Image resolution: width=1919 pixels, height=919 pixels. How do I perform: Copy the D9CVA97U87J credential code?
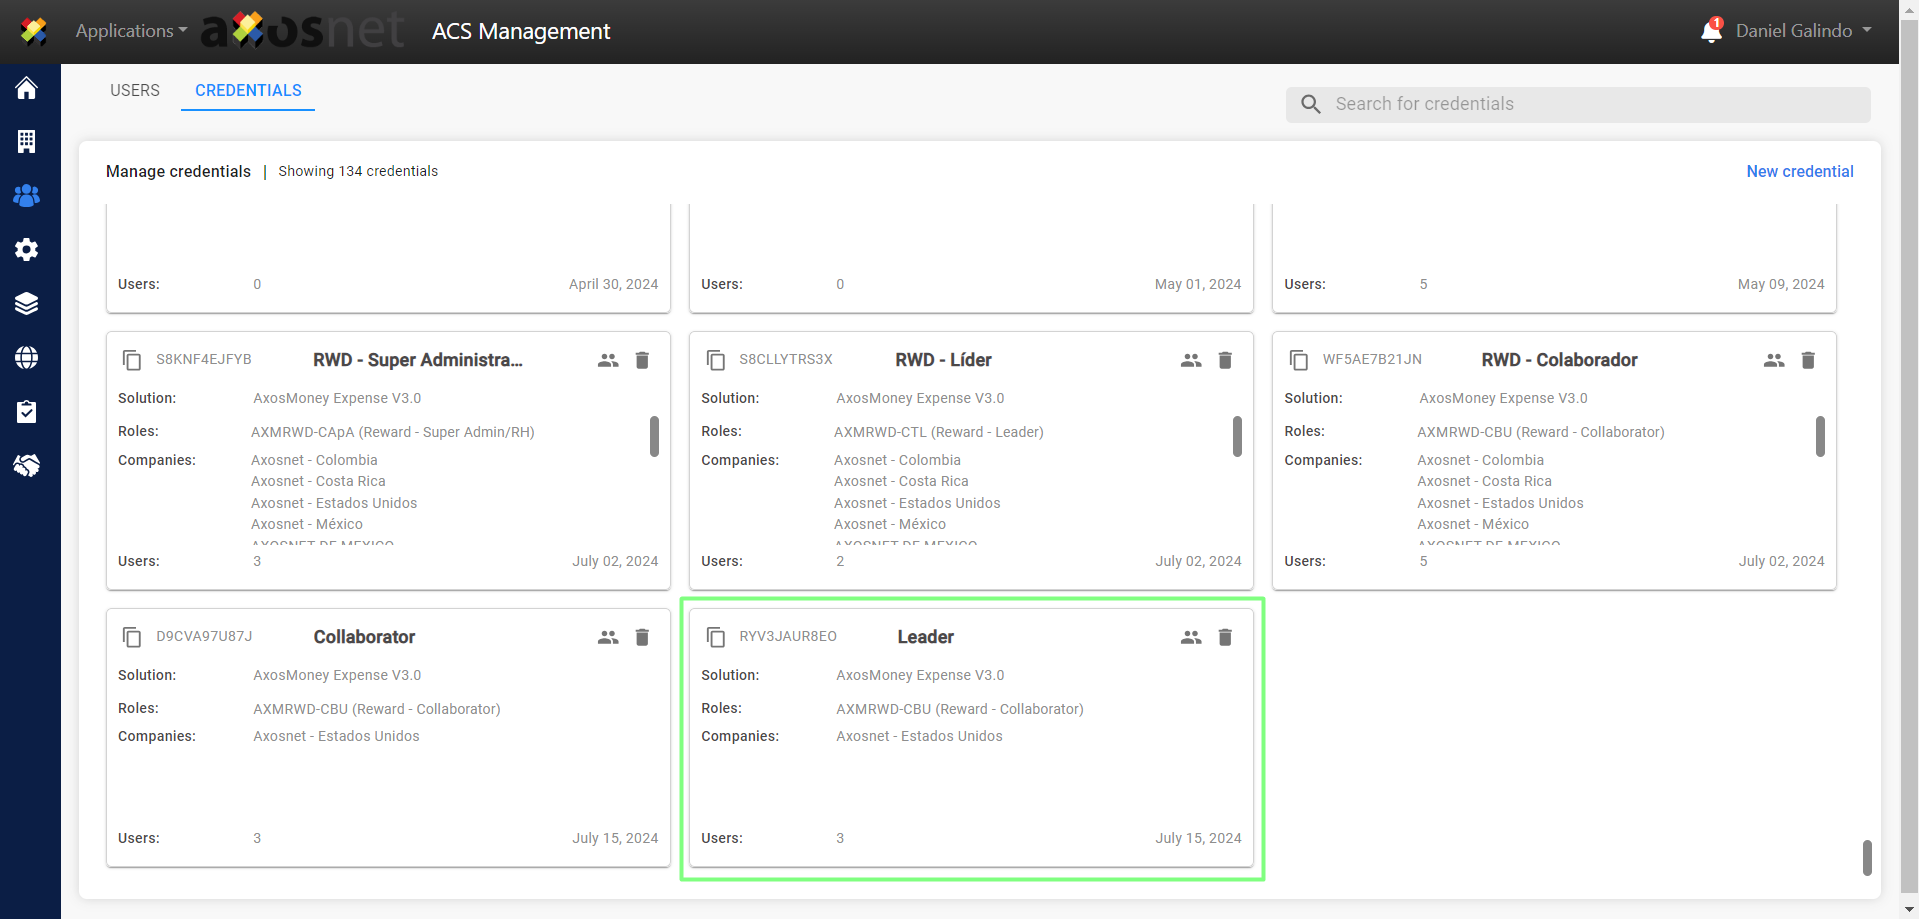[x=132, y=637]
